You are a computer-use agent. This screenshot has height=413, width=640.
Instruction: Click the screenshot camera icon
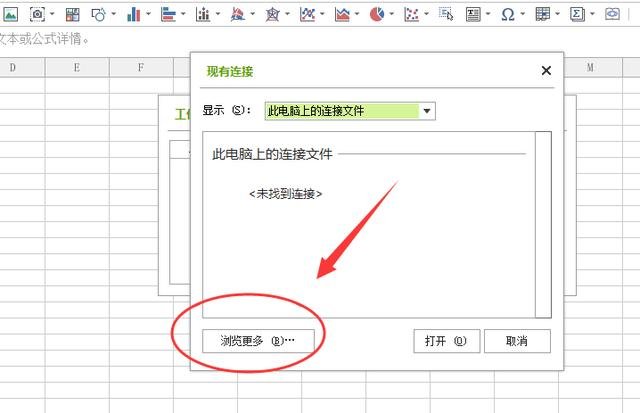pyautogui.click(x=37, y=15)
